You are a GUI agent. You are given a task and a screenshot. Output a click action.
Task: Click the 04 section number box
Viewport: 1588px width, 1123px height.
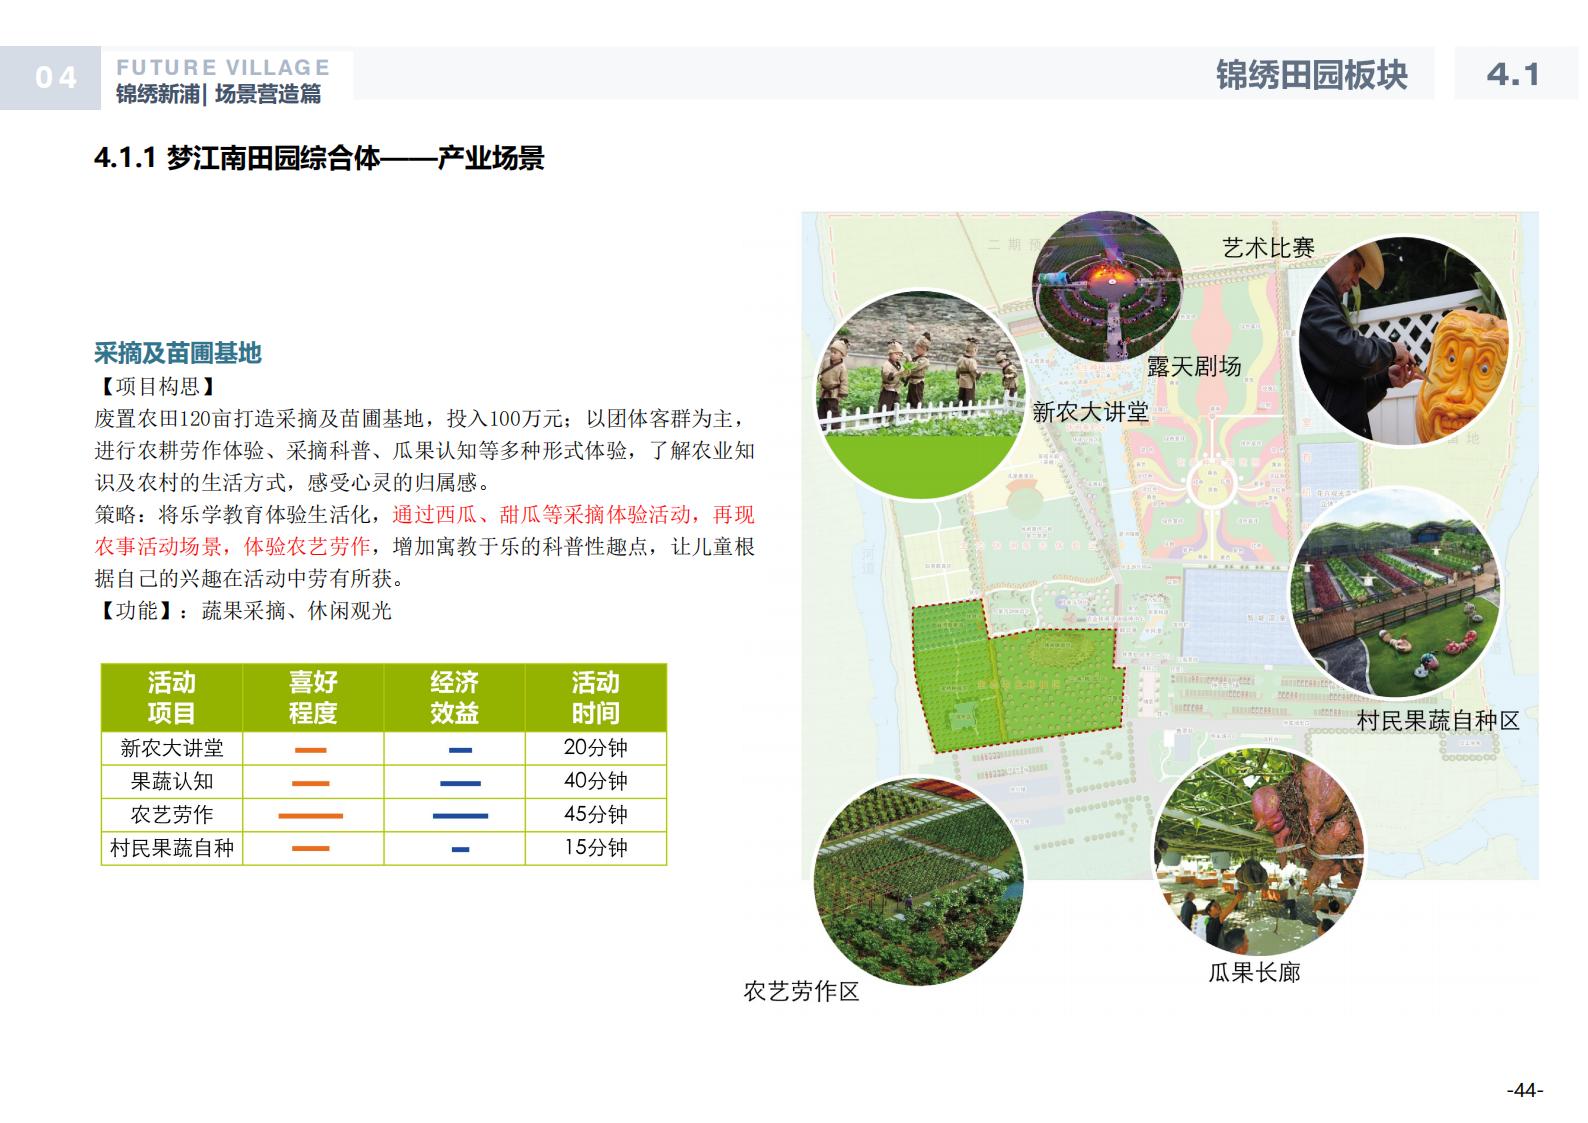pyautogui.click(x=51, y=77)
